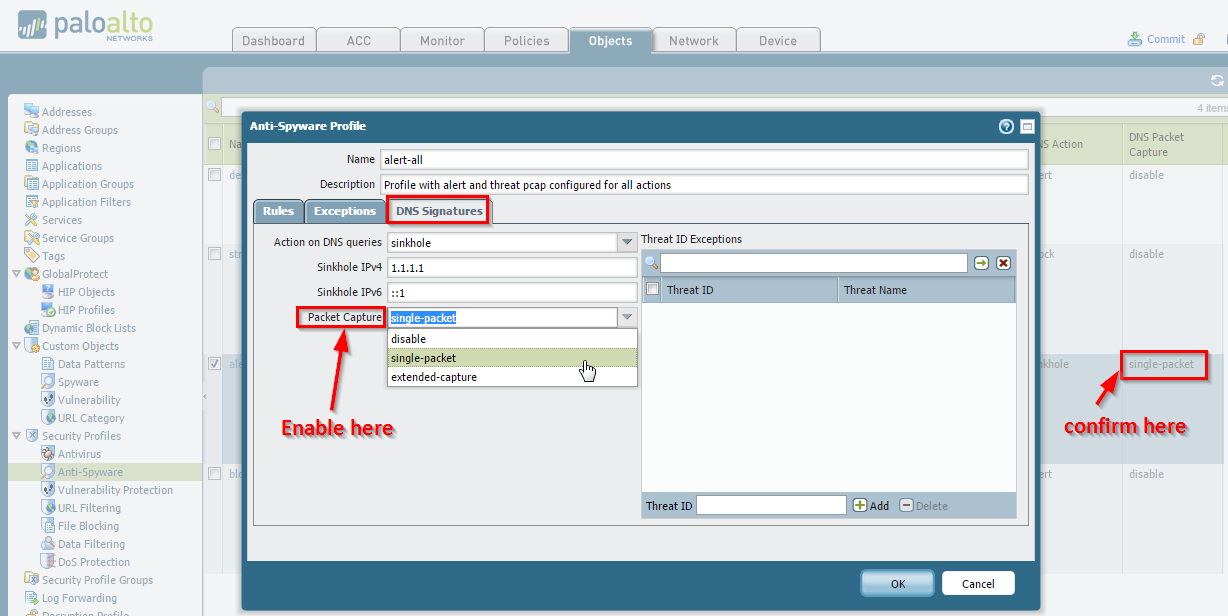
Task: Click the help icon in the dialog title
Action: tap(1007, 126)
